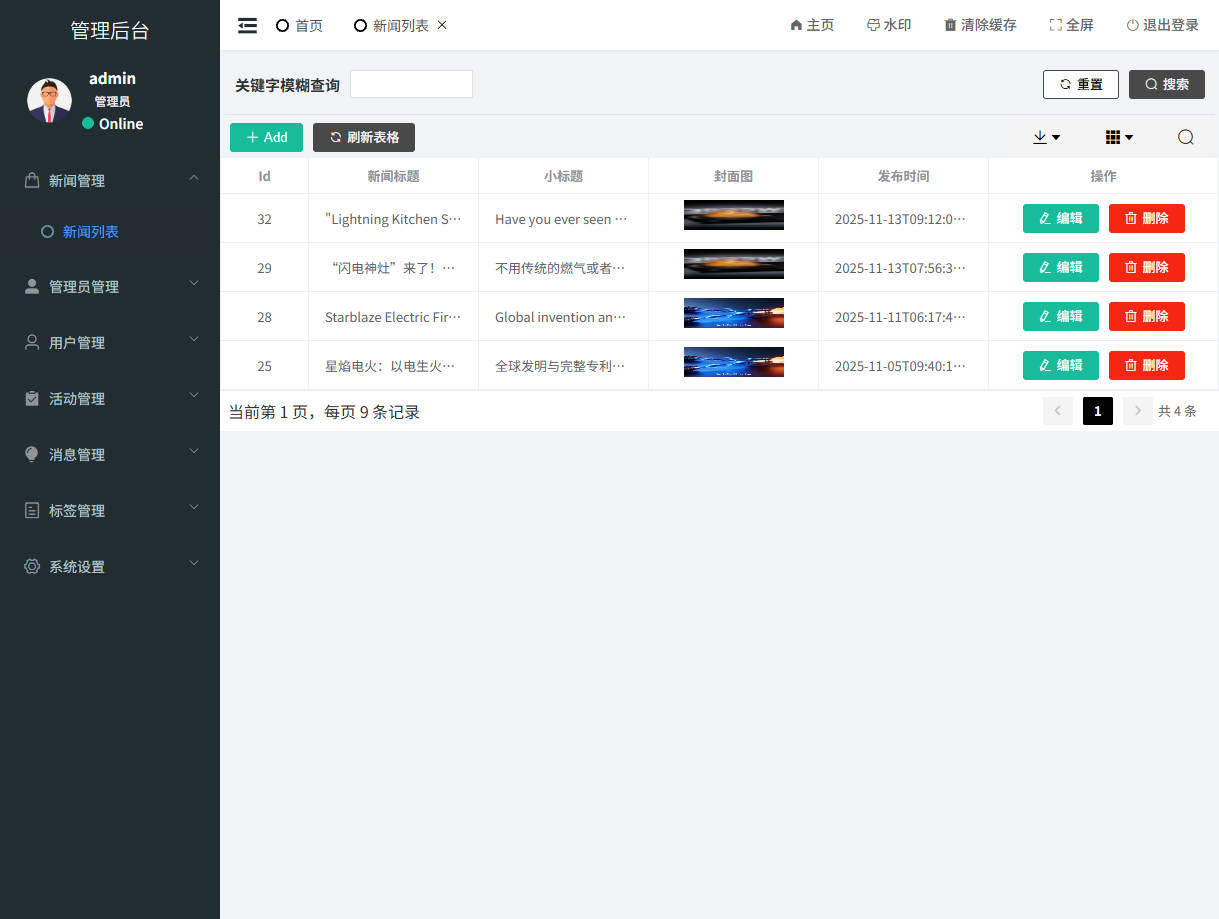Edit the news row with Id 28
Image resolution: width=1219 pixels, height=919 pixels.
1060,316
